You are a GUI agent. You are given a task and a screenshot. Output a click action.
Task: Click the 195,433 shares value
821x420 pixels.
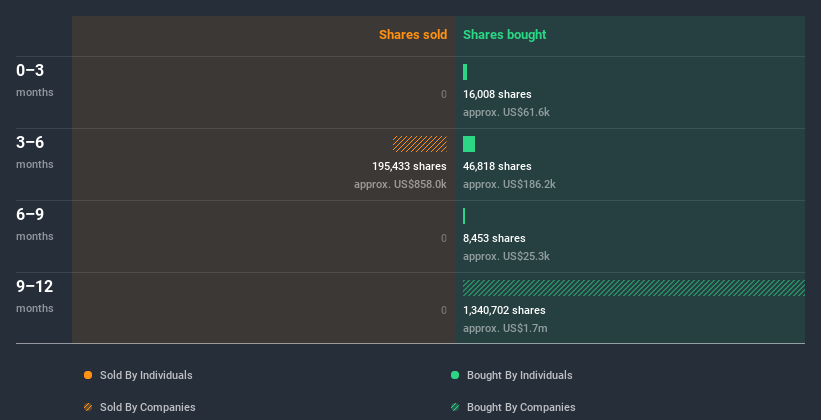pos(409,166)
